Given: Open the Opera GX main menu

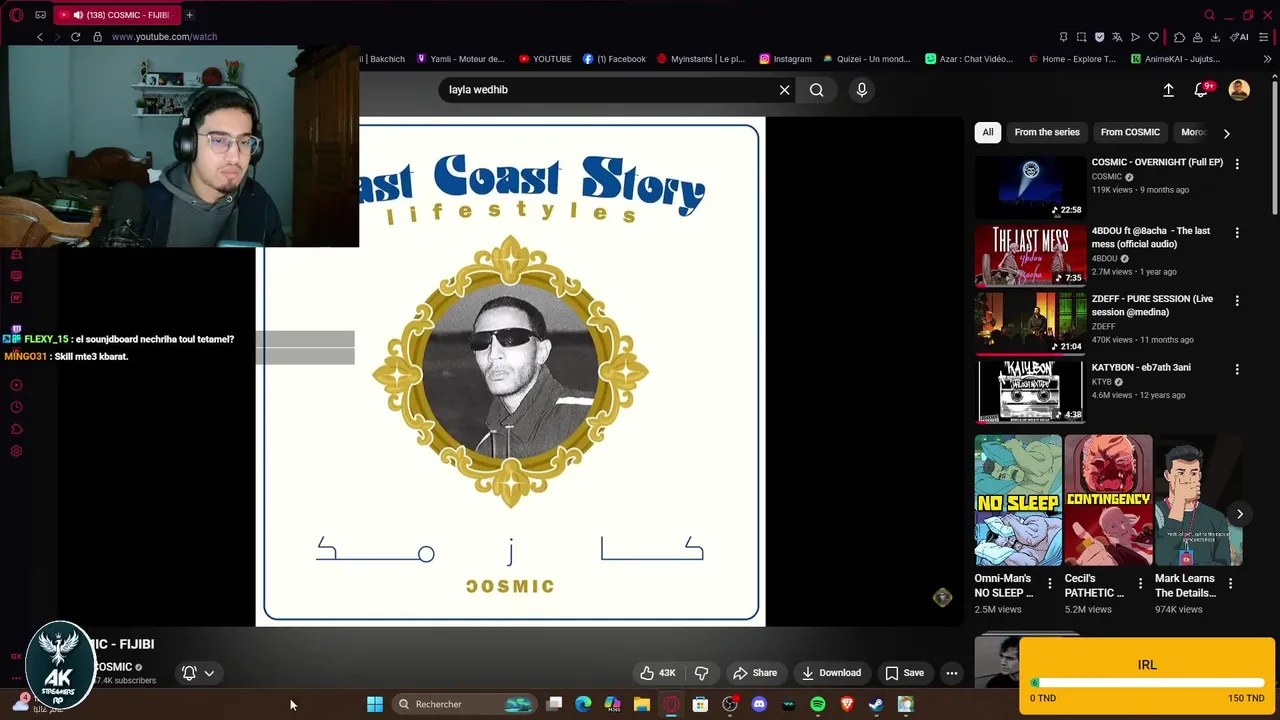Looking at the screenshot, I should tap(16, 15).
